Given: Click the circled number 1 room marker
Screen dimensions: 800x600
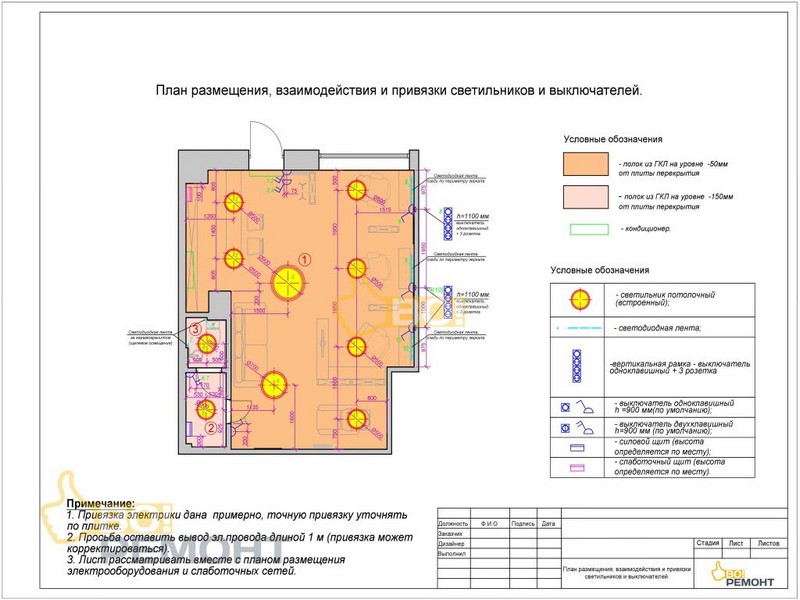Looking at the screenshot, I should 304,260.
